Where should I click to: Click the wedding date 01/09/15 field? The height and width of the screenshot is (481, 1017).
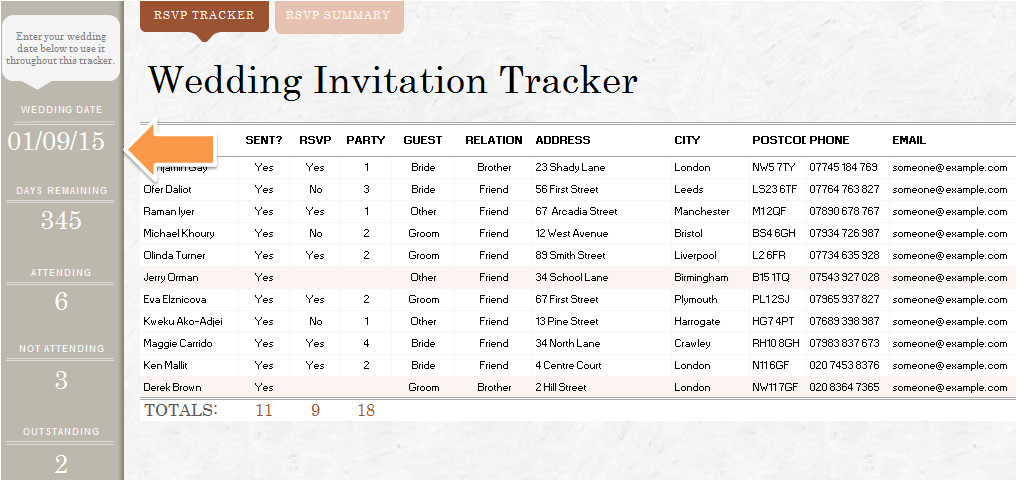(x=57, y=141)
